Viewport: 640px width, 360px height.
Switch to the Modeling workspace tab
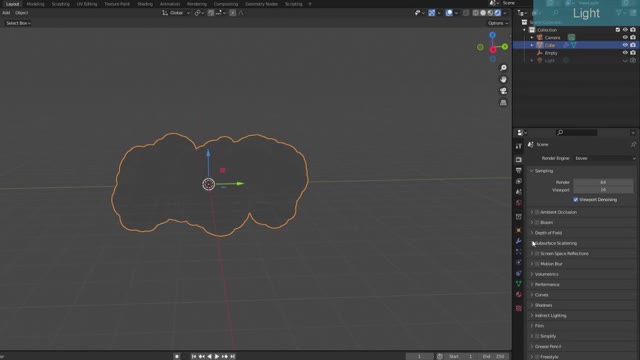tap(36, 4)
